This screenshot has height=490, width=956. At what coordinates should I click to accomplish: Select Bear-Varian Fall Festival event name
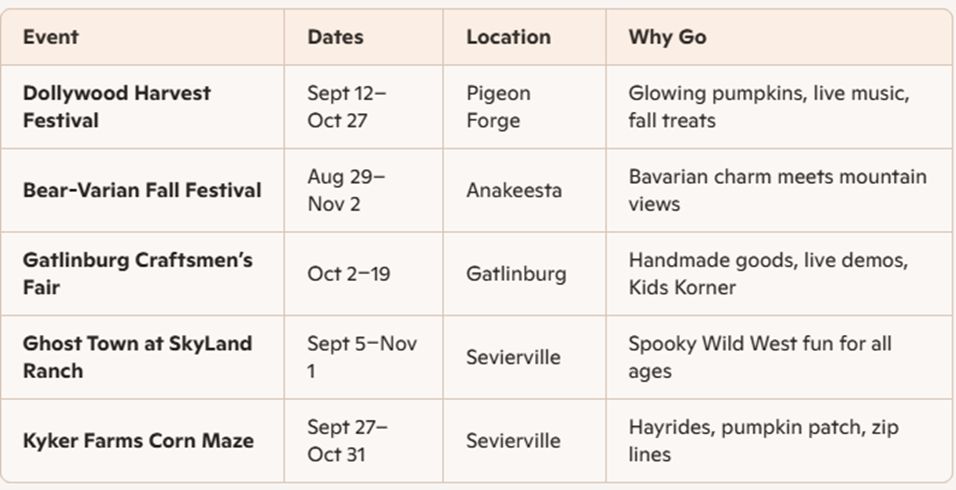pyautogui.click(x=142, y=190)
